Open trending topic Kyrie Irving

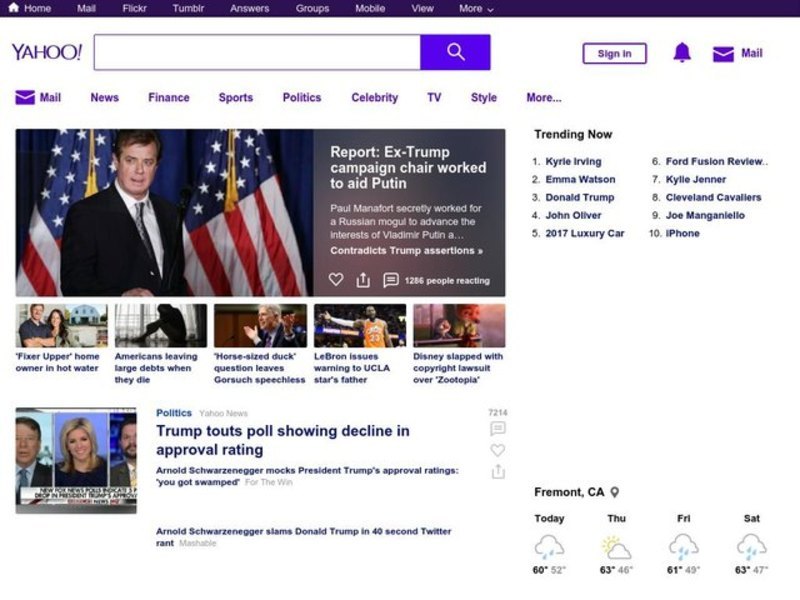pyautogui.click(x=573, y=161)
